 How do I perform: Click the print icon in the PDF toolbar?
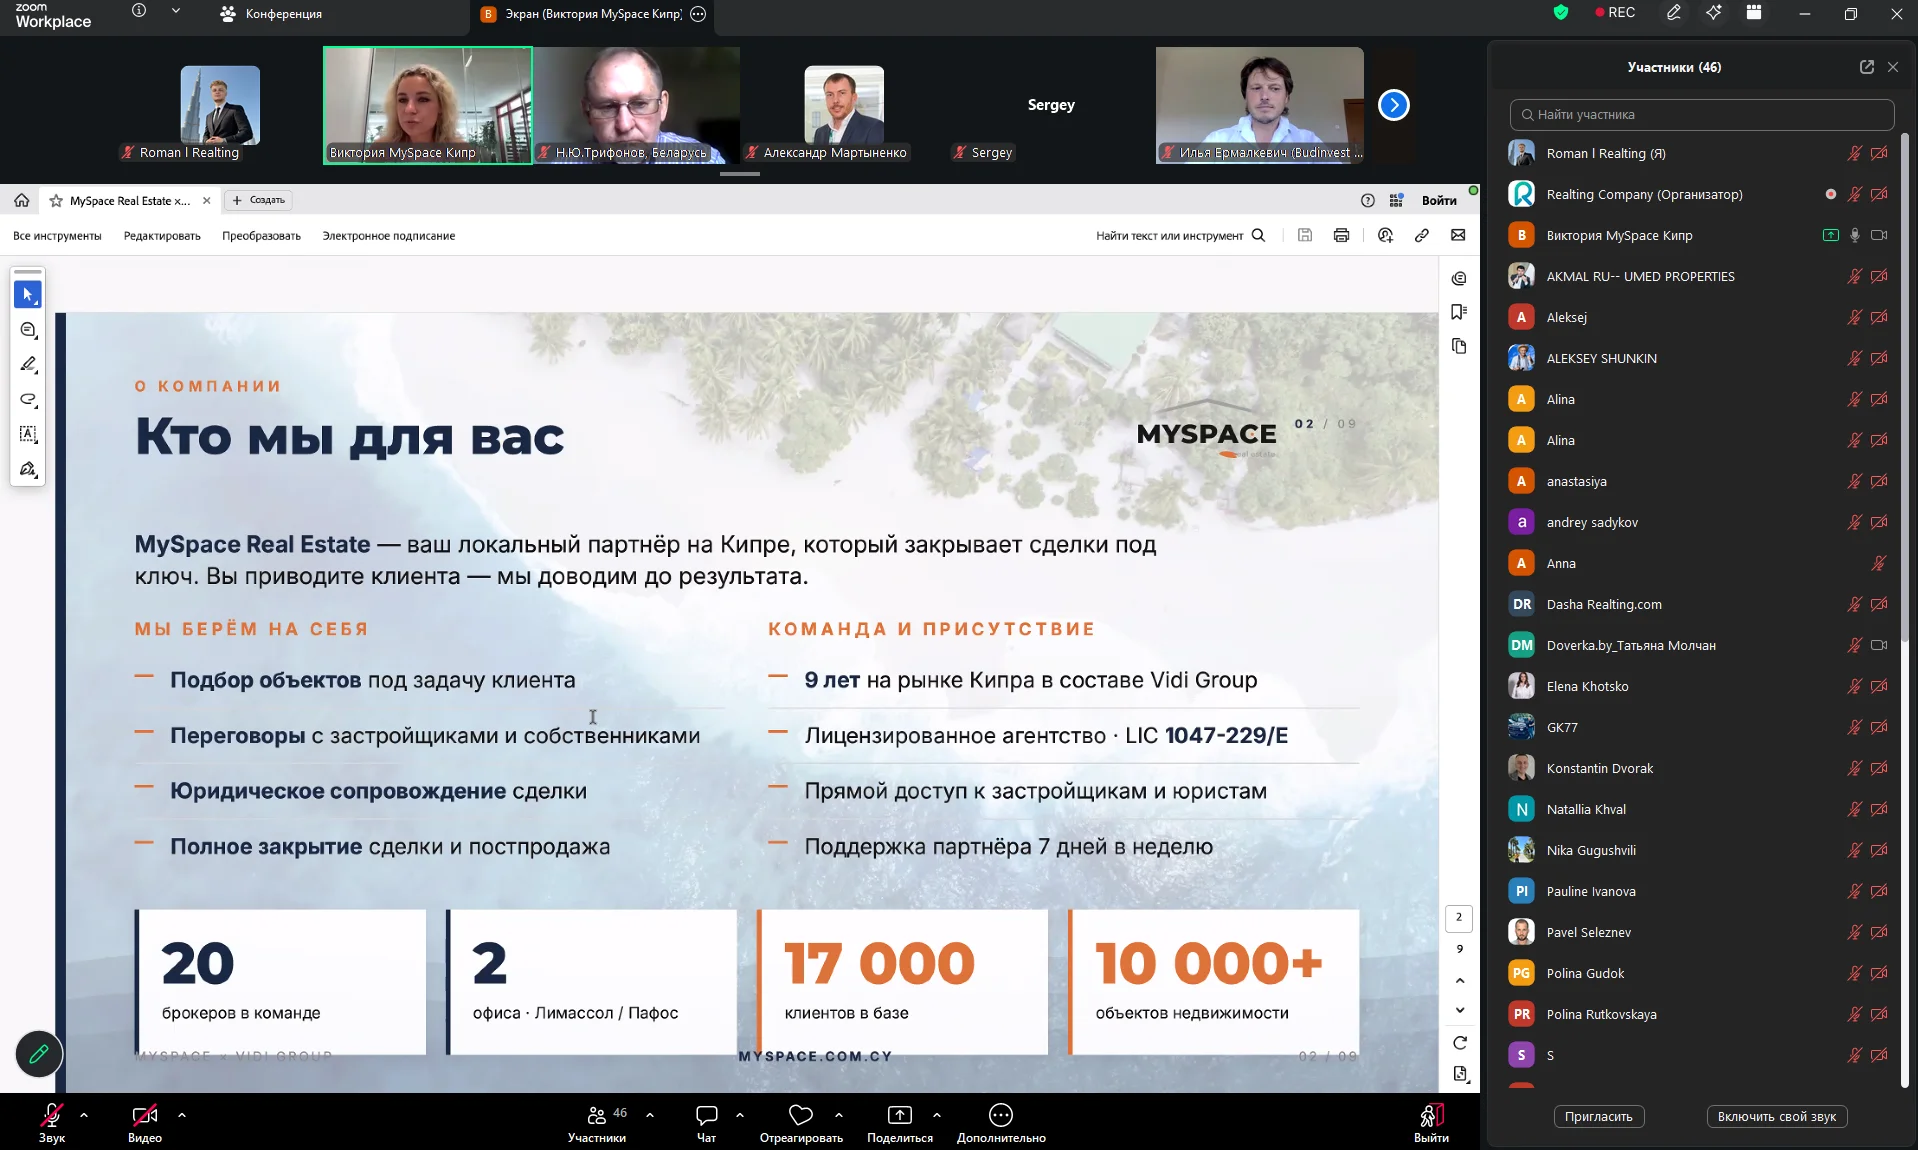(1341, 235)
